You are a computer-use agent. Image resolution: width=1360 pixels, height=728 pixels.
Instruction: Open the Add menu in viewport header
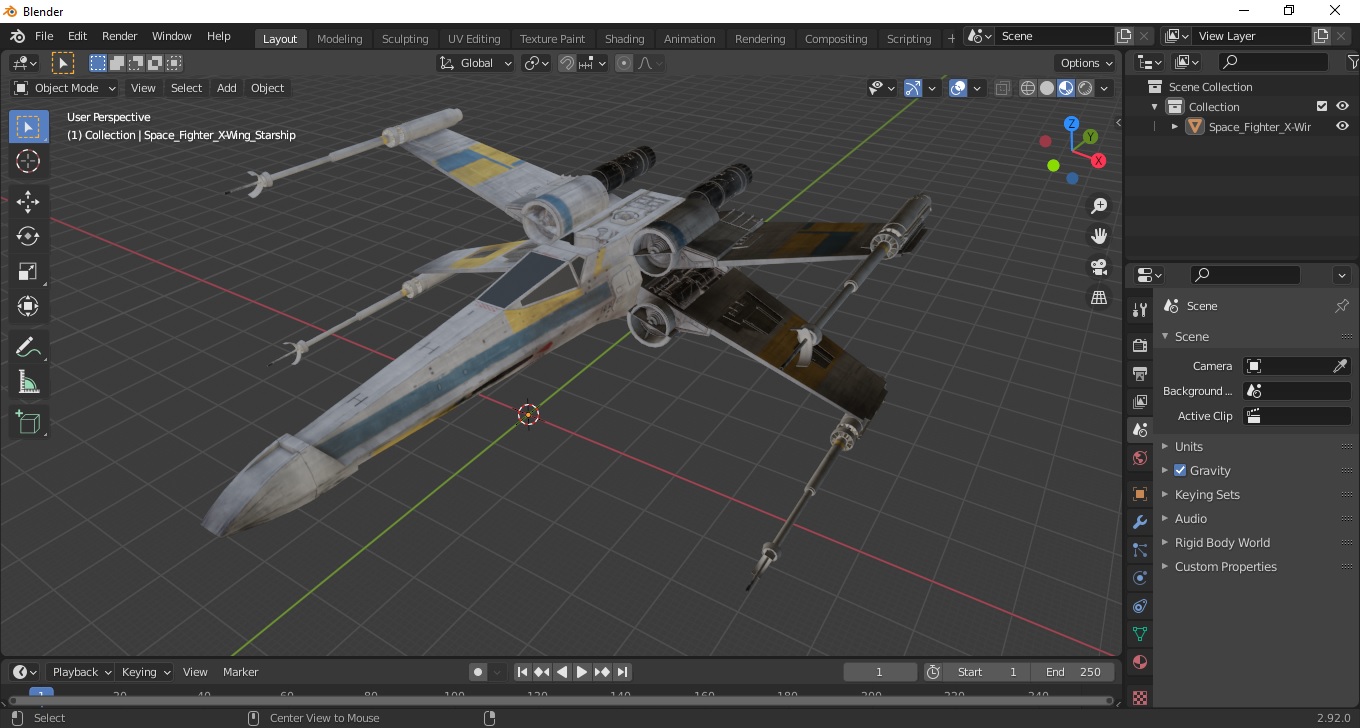point(227,88)
